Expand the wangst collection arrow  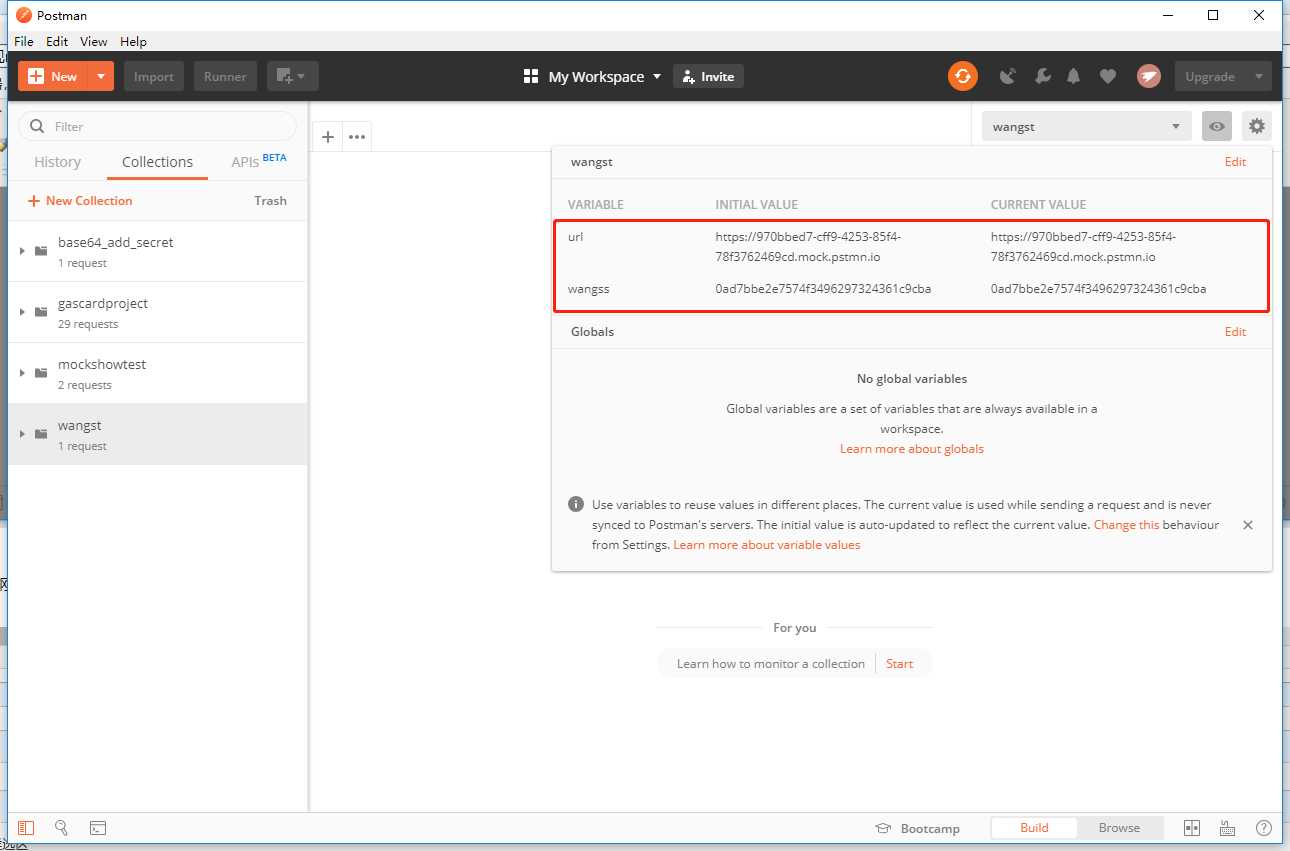[x=22, y=434]
